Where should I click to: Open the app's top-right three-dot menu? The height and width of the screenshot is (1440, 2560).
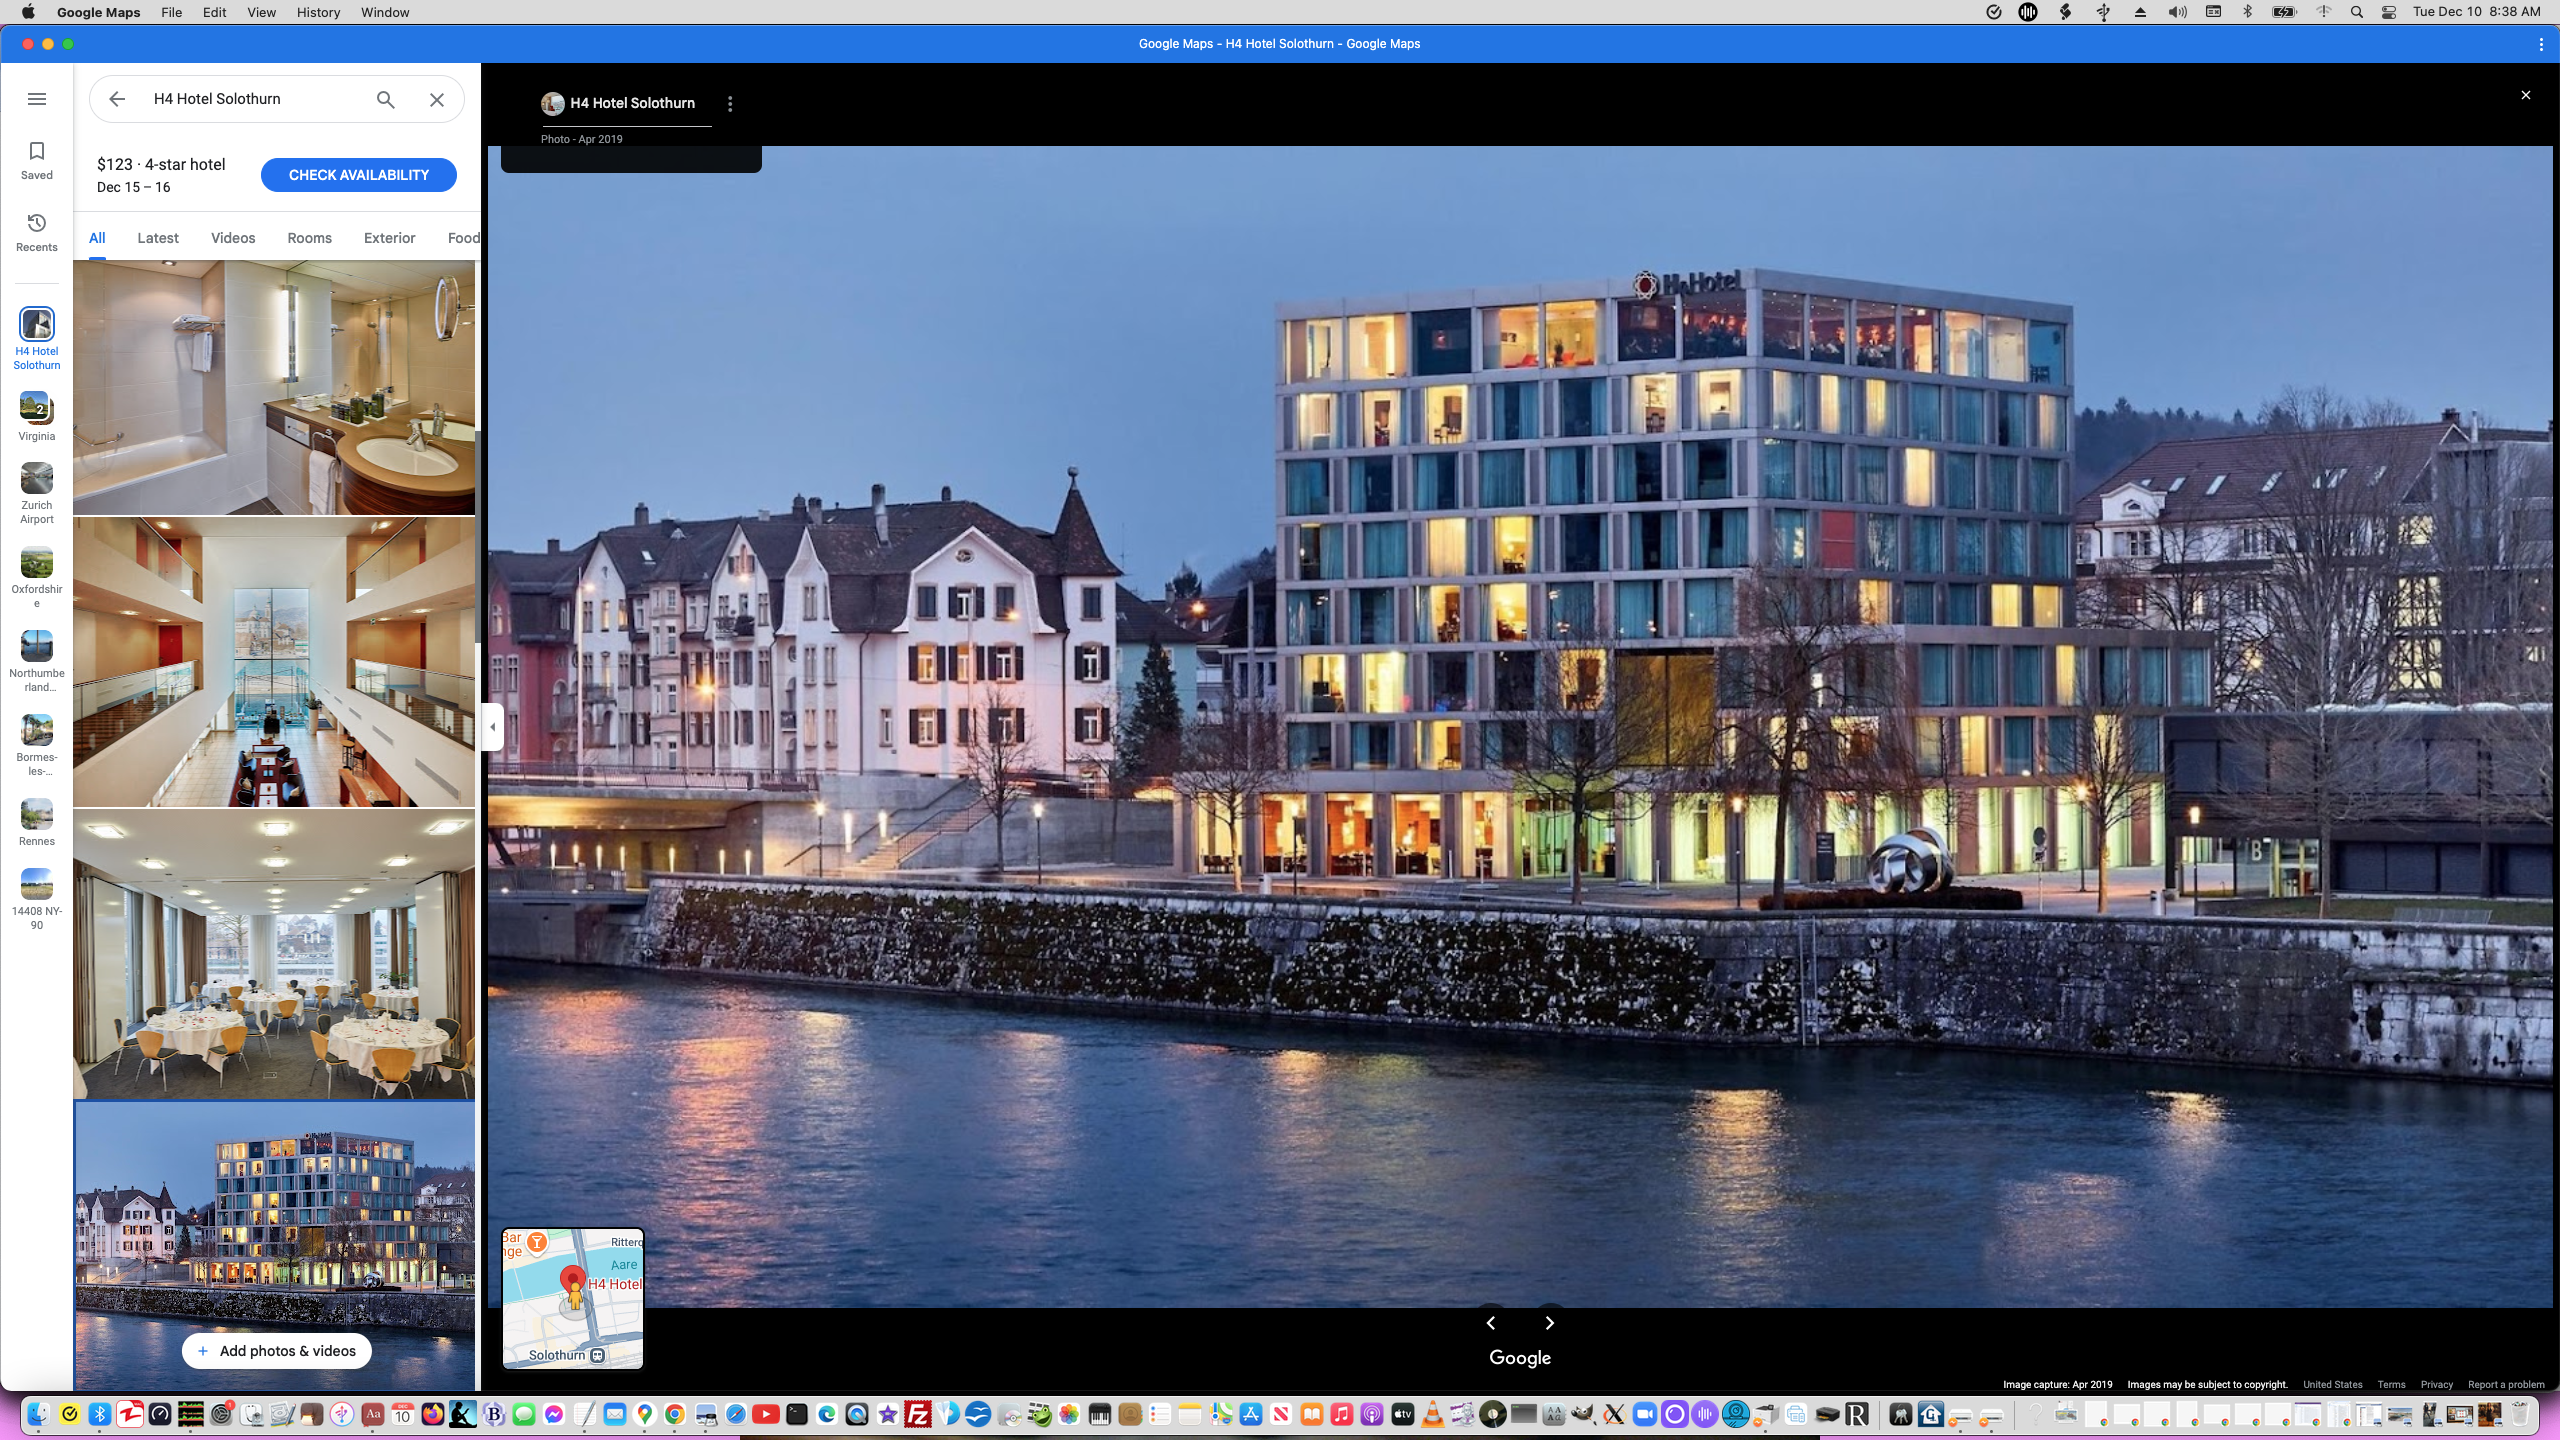tap(2540, 44)
